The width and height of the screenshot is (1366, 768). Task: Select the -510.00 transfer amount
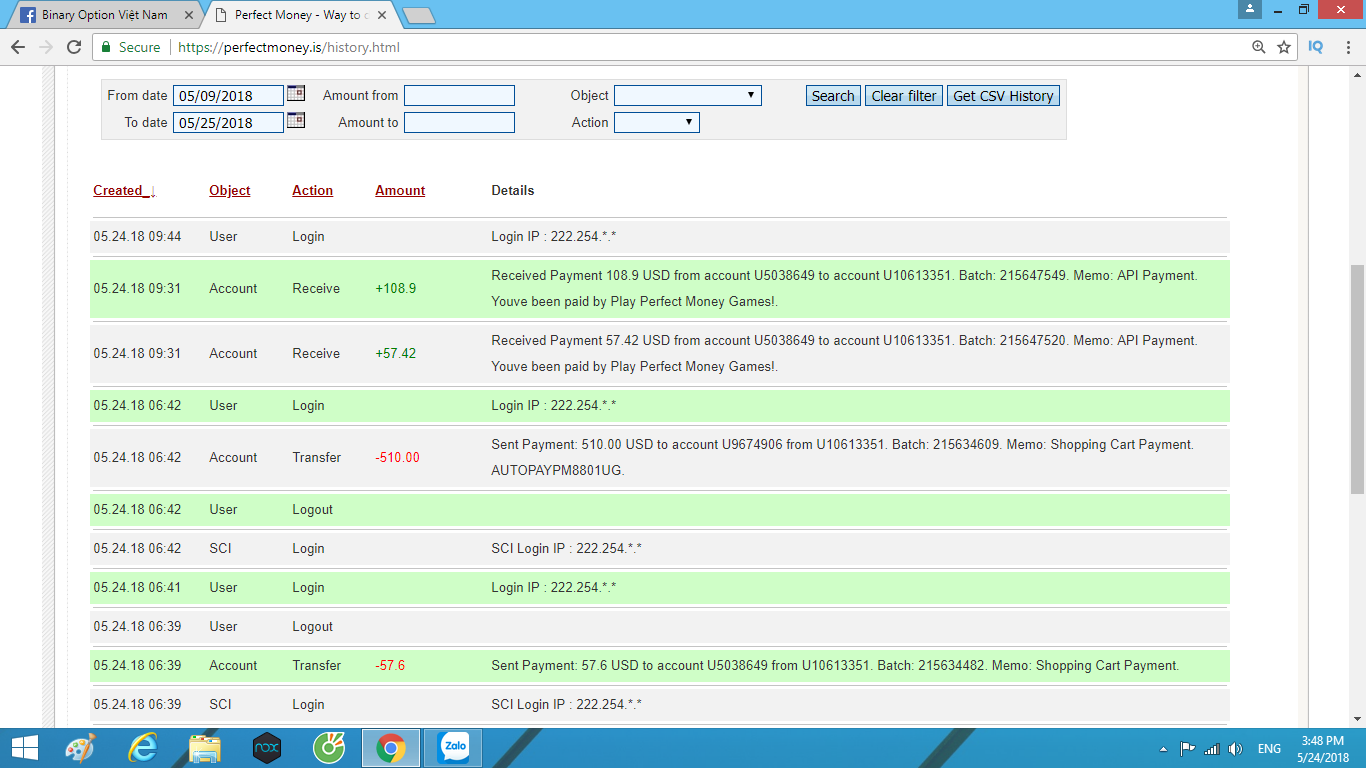click(398, 457)
